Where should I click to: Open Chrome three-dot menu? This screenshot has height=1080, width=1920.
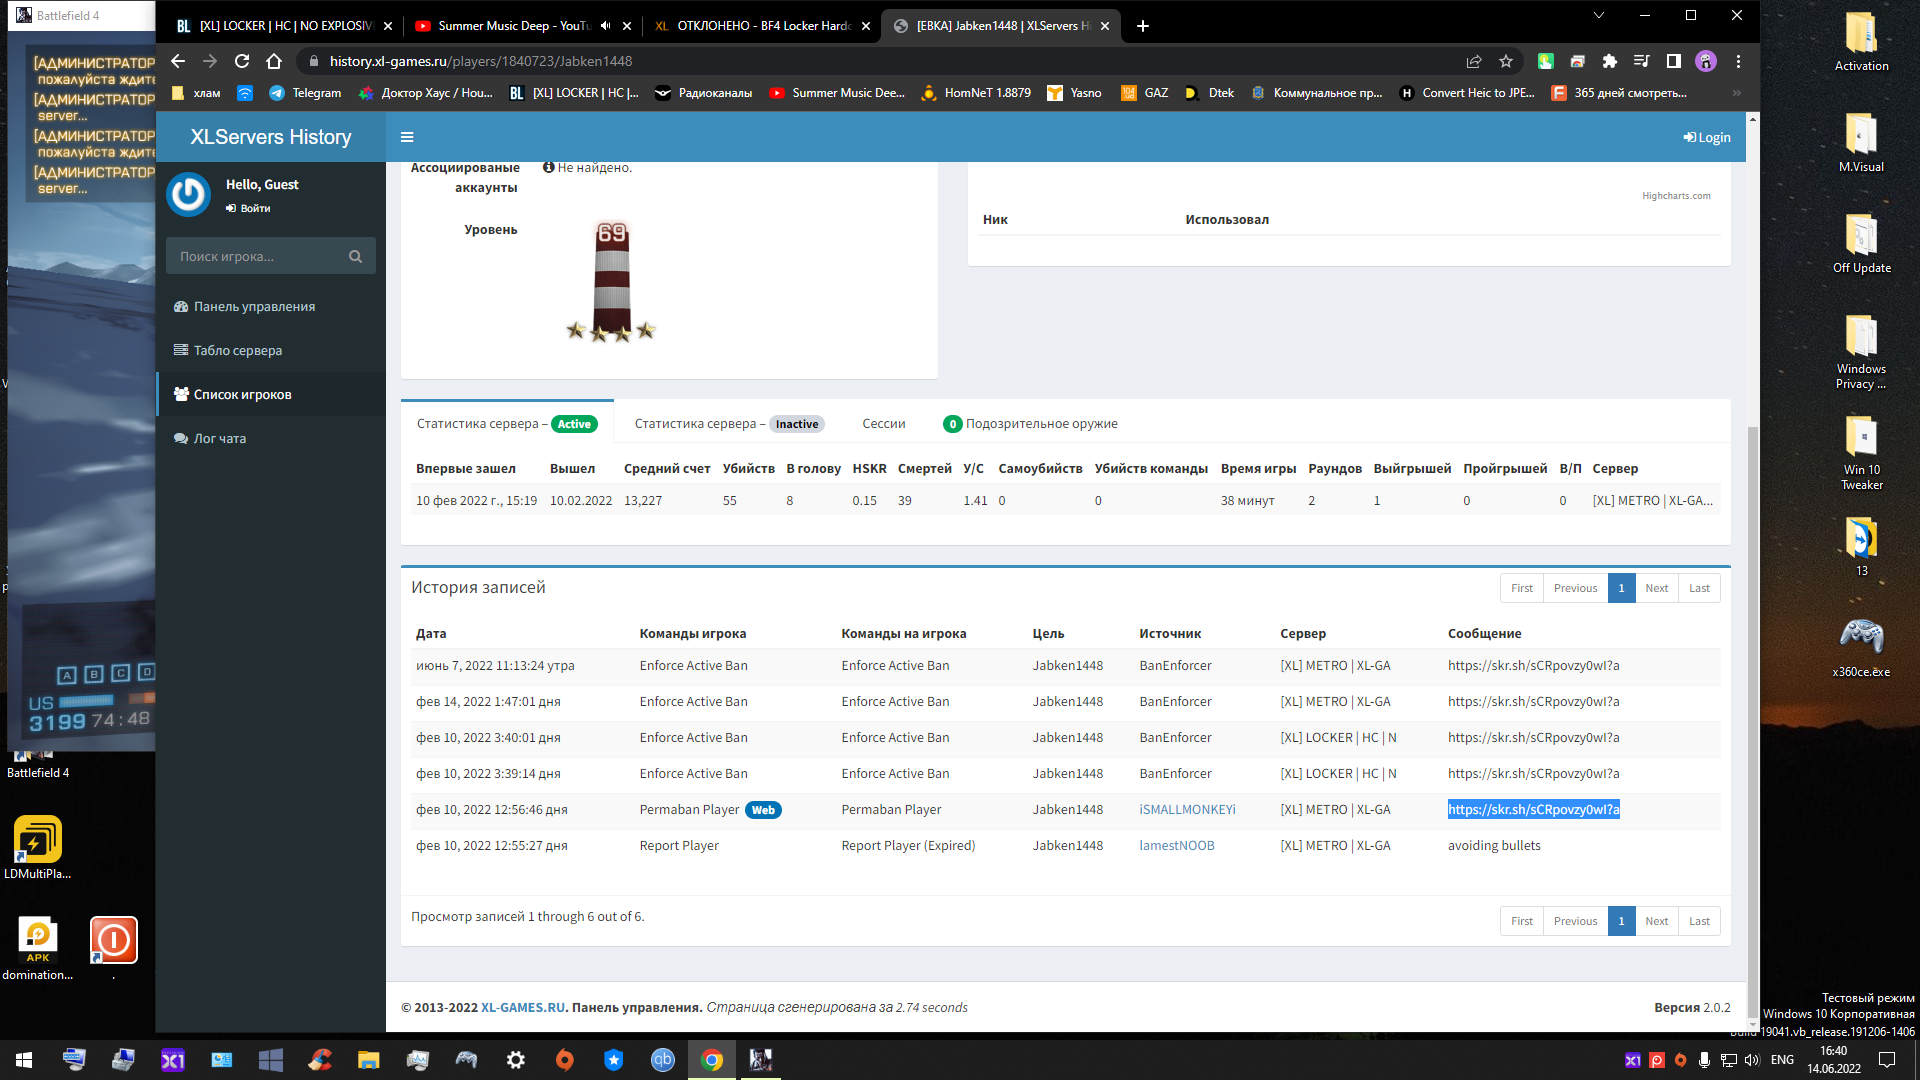click(x=1738, y=61)
